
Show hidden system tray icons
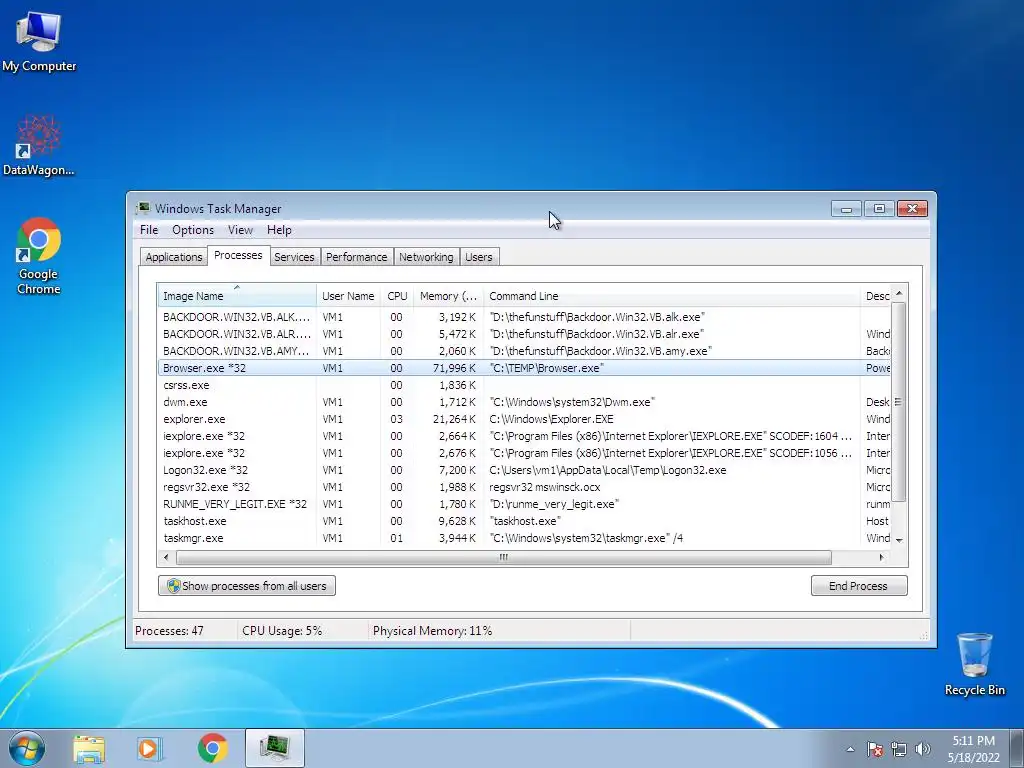[850, 749]
